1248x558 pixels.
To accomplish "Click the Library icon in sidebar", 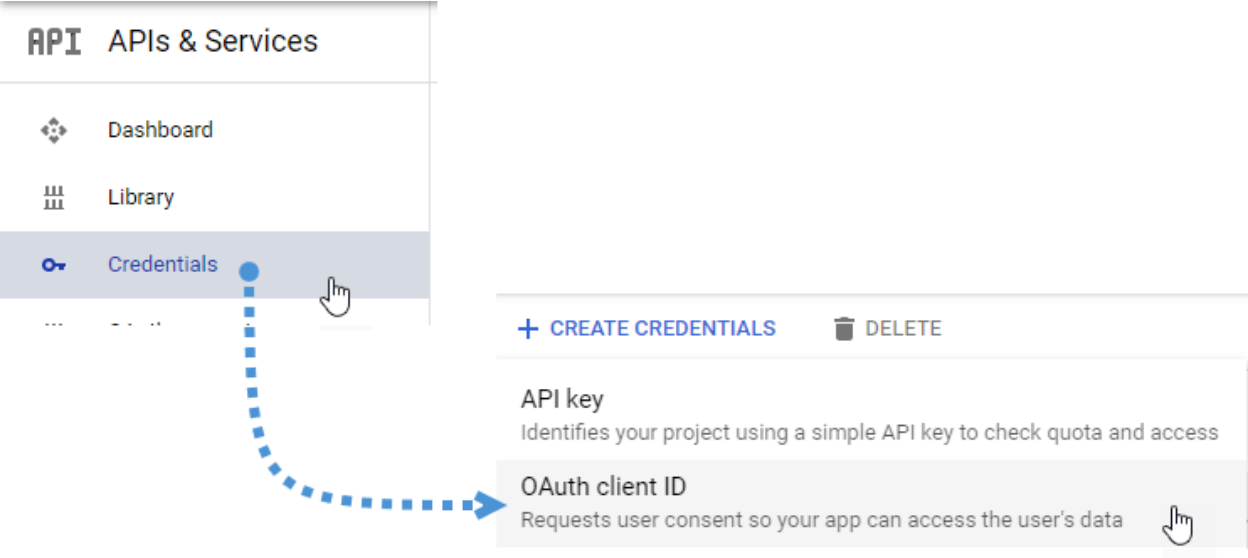I will (x=53, y=197).
